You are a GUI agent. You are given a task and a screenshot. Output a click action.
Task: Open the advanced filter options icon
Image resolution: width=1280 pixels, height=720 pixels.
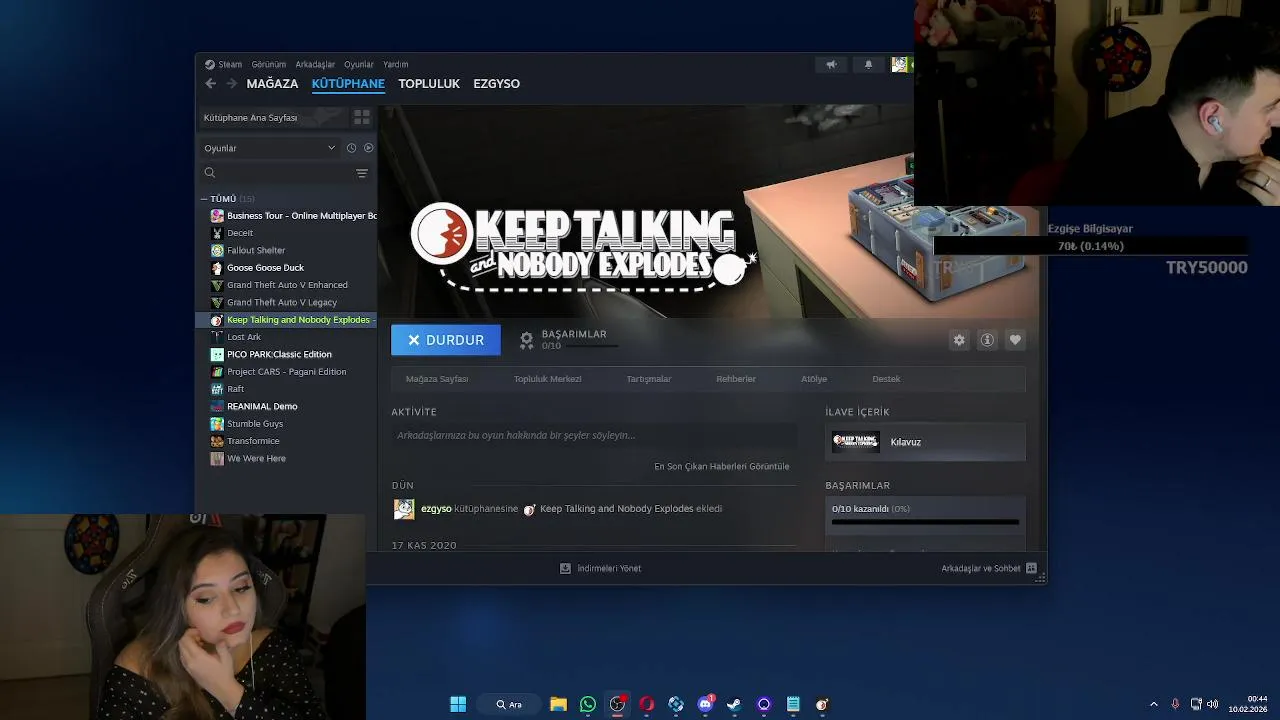pos(362,173)
